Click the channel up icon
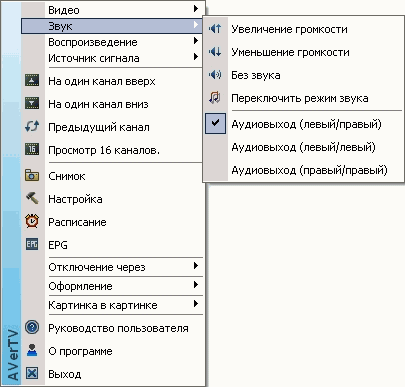Image resolution: width=405 pixels, height=387 pixels. point(32,80)
